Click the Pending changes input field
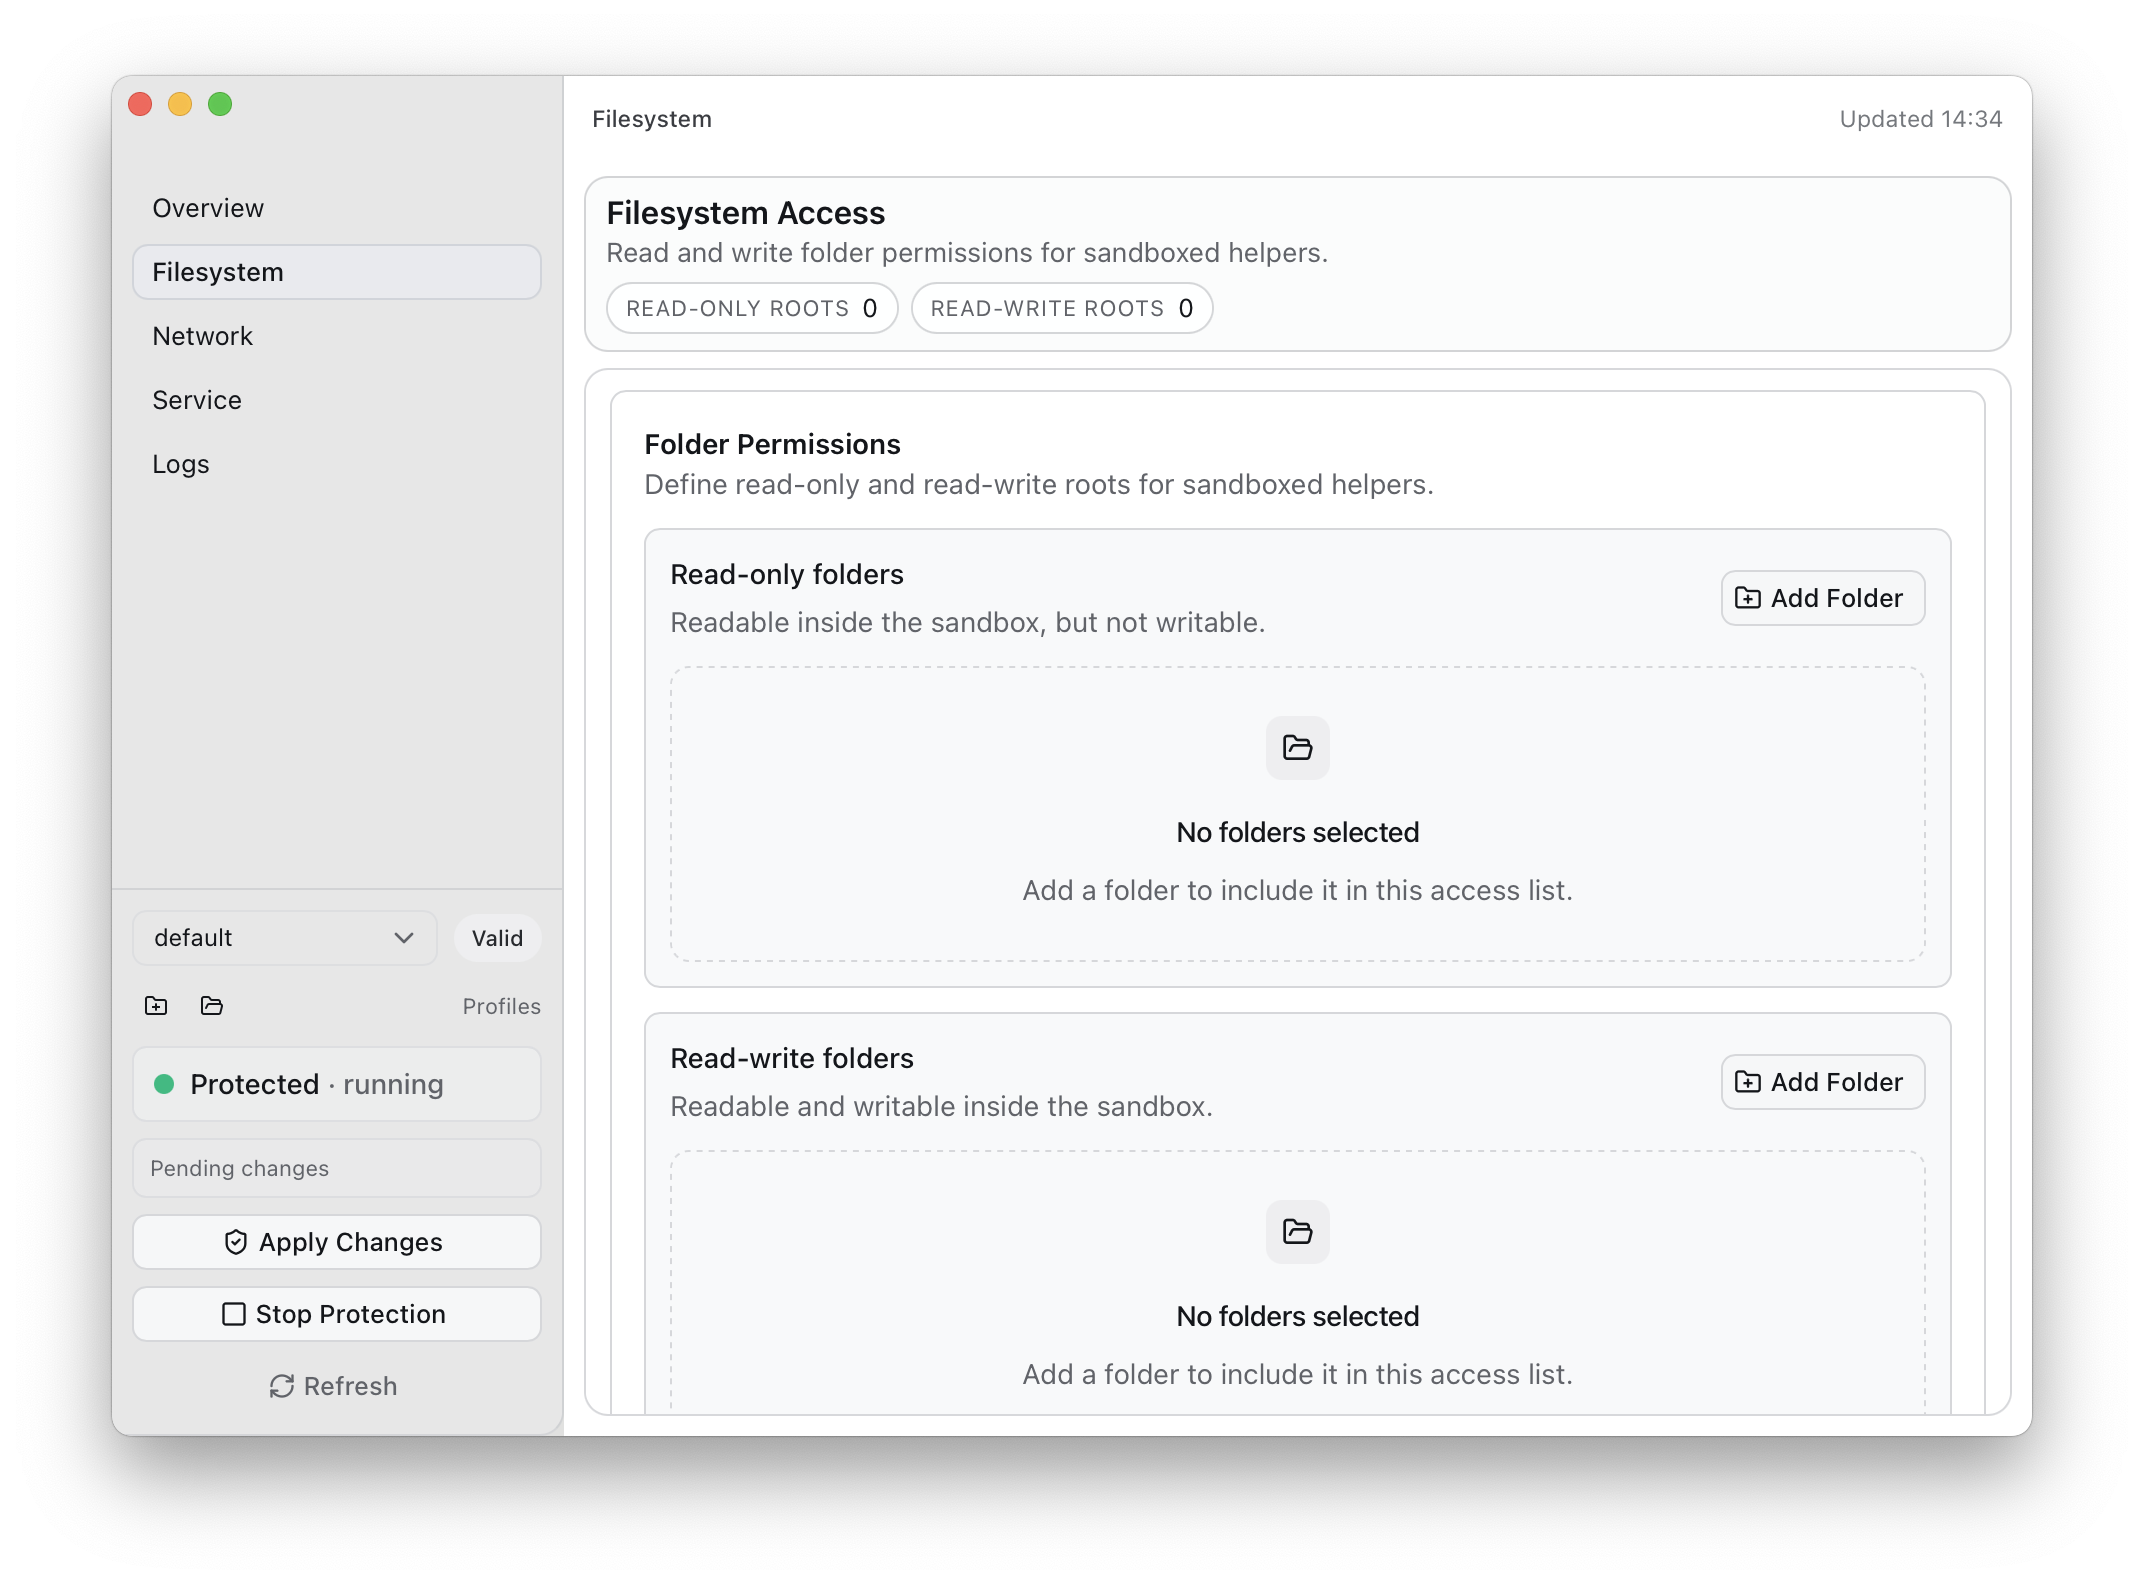The width and height of the screenshot is (2144, 1584). tap(336, 1168)
